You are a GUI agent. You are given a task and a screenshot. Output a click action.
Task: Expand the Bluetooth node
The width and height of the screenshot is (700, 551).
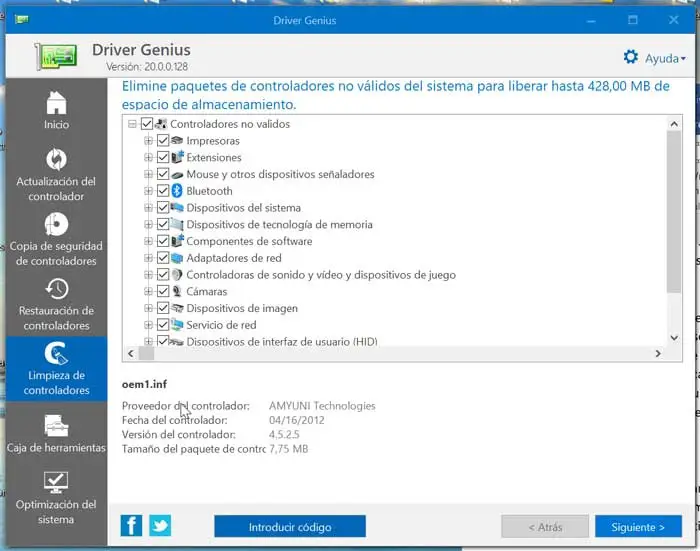pos(148,191)
